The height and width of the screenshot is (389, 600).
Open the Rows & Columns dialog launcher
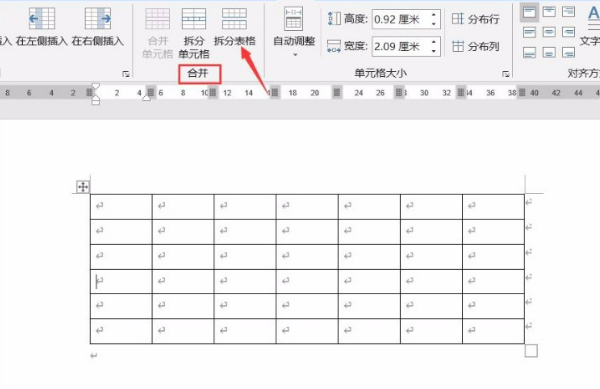tap(126, 74)
